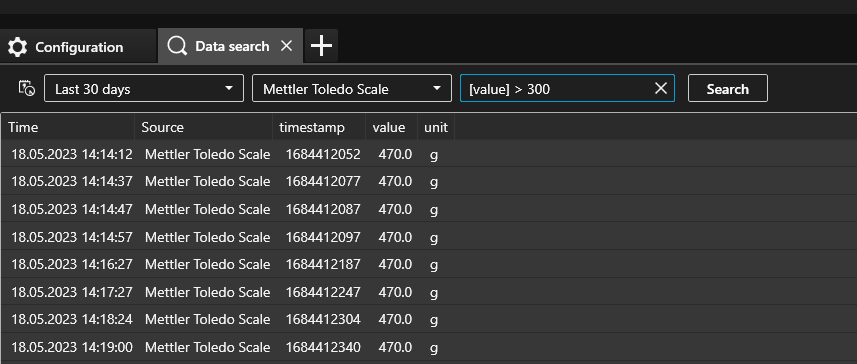
Task: Sort by the Source column header
Action: (x=203, y=127)
